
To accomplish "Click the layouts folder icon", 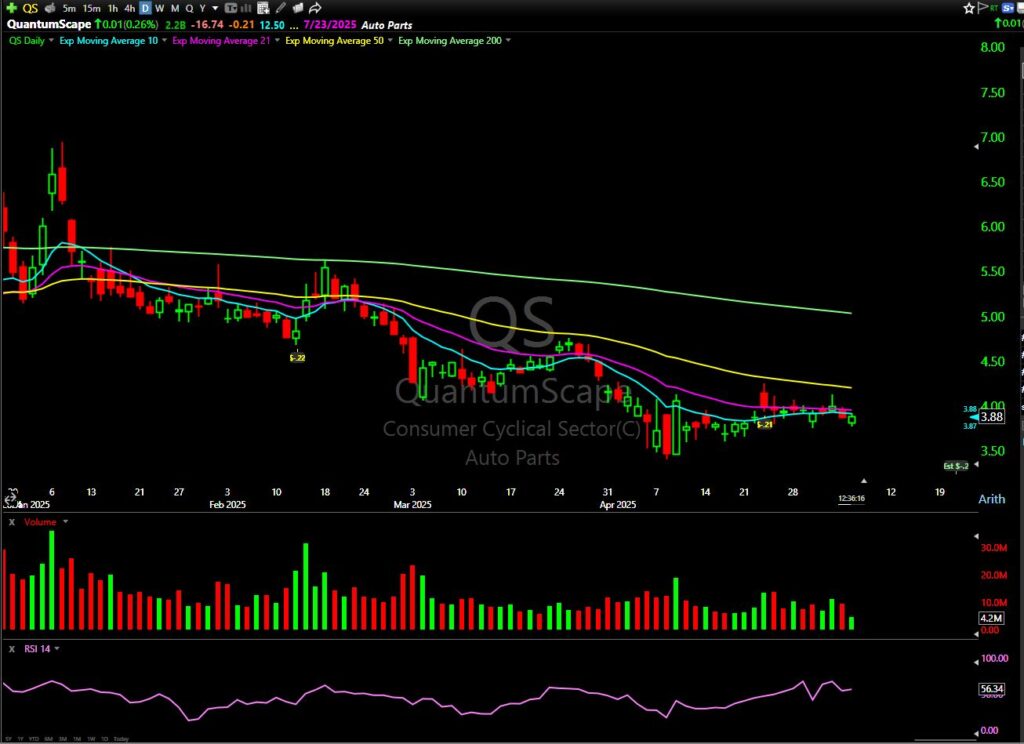I will pos(298,8).
